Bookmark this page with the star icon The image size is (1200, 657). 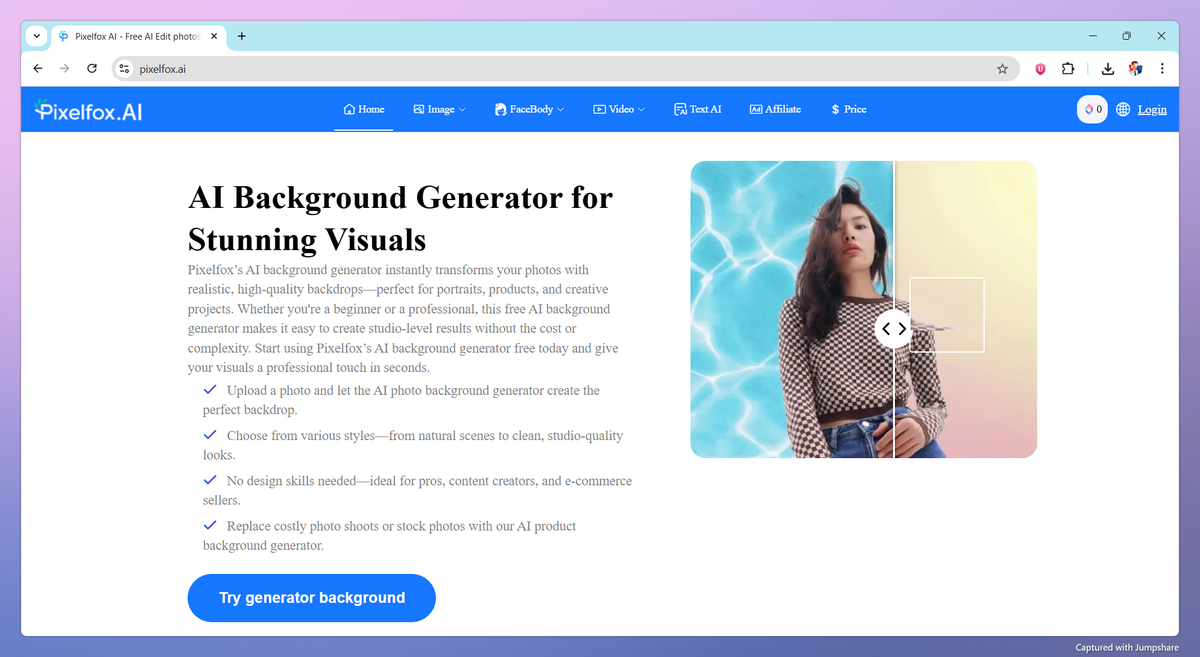1002,69
